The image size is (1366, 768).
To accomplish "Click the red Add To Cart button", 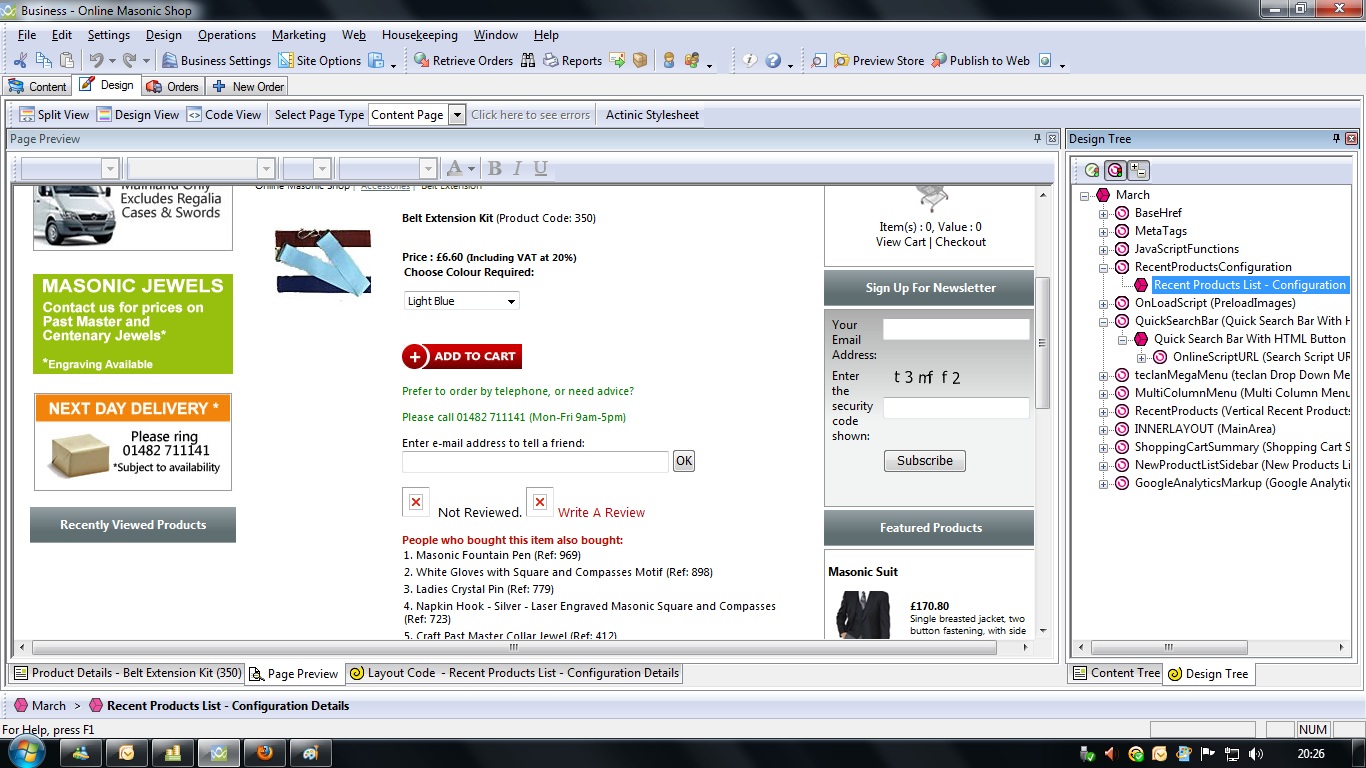I will (x=462, y=356).
